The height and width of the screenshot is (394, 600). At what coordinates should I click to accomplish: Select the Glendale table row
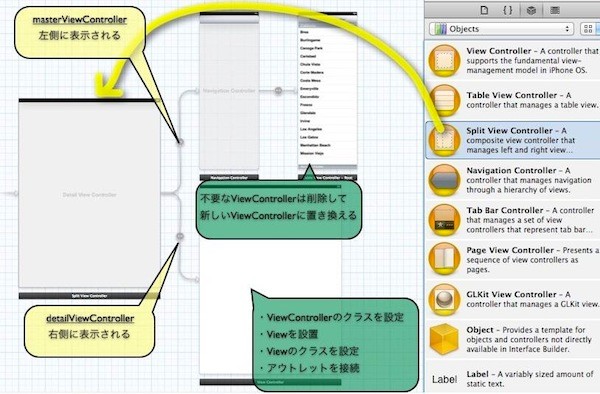(x=328, y=113)
